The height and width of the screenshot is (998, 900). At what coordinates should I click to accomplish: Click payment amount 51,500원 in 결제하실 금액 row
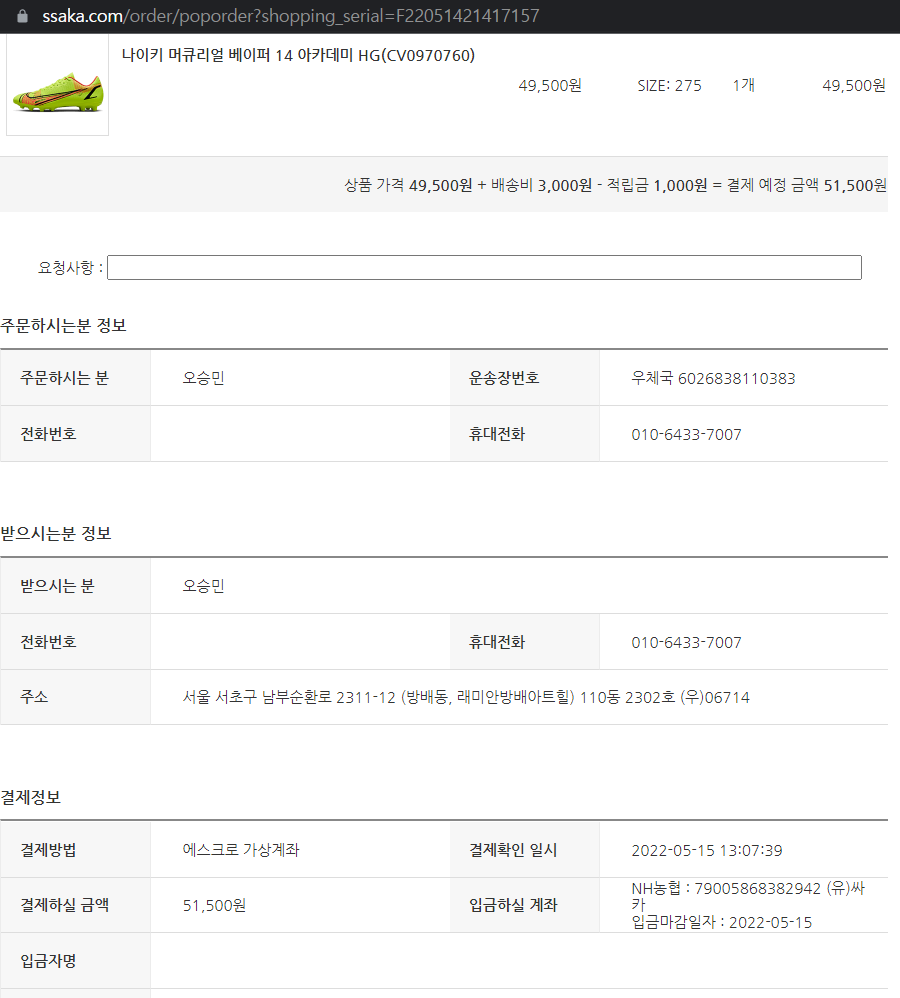click(x=214, y=906)
